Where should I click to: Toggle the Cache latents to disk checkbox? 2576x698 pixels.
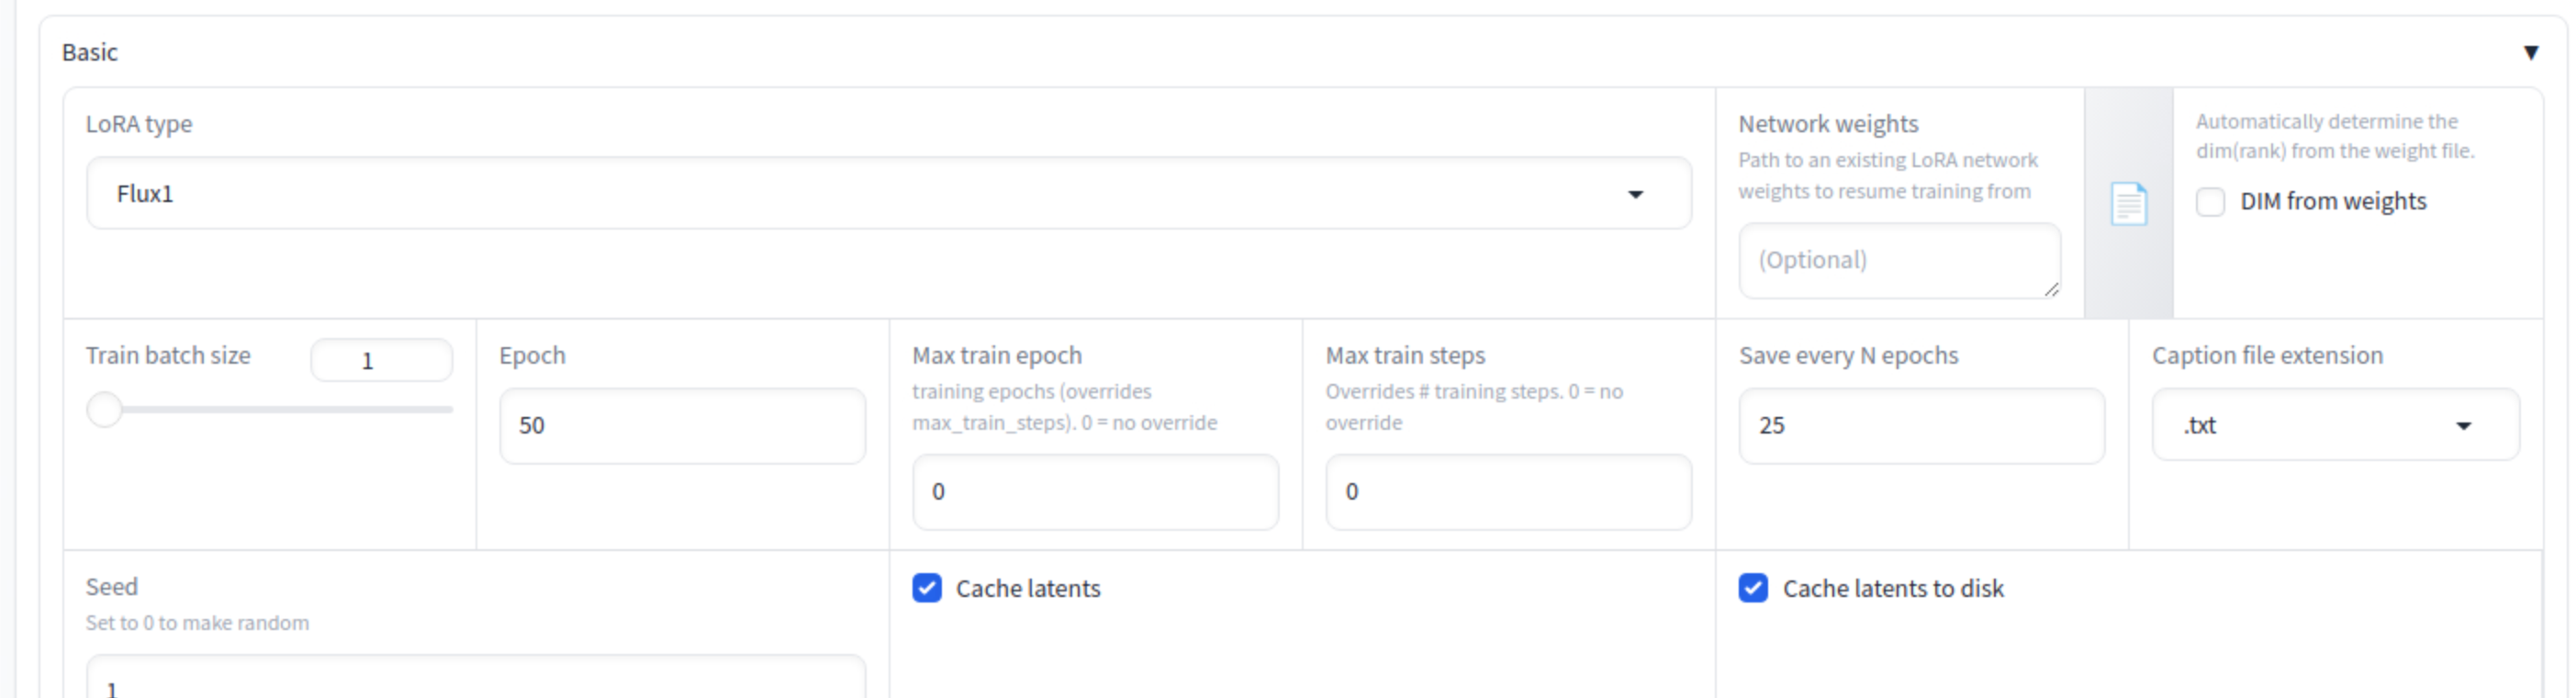click(x=1753, y=588)
